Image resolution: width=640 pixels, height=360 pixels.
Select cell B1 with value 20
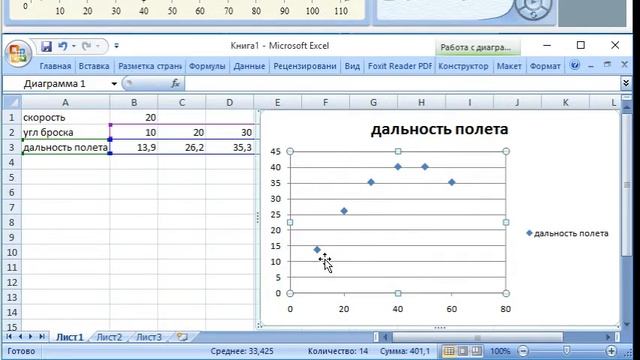[134, 118]
